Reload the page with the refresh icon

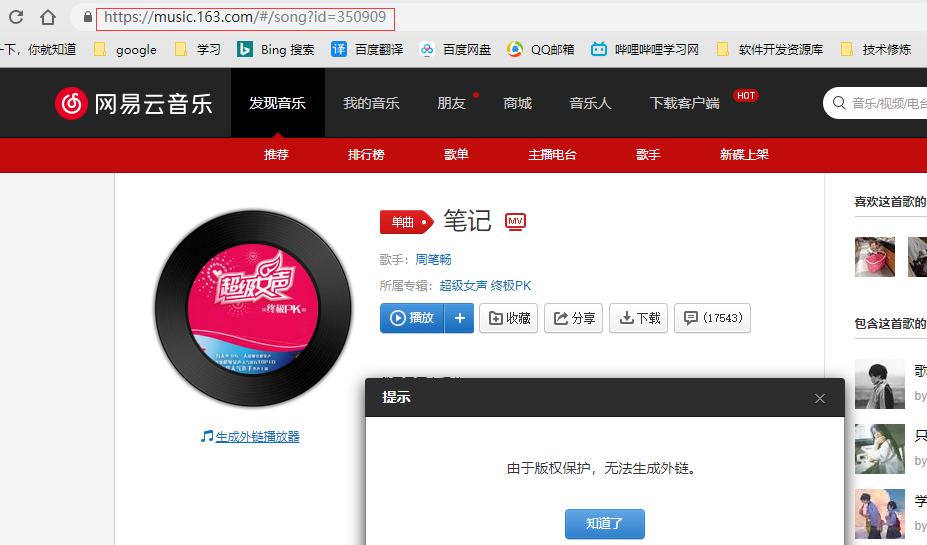tap(16, 17)
